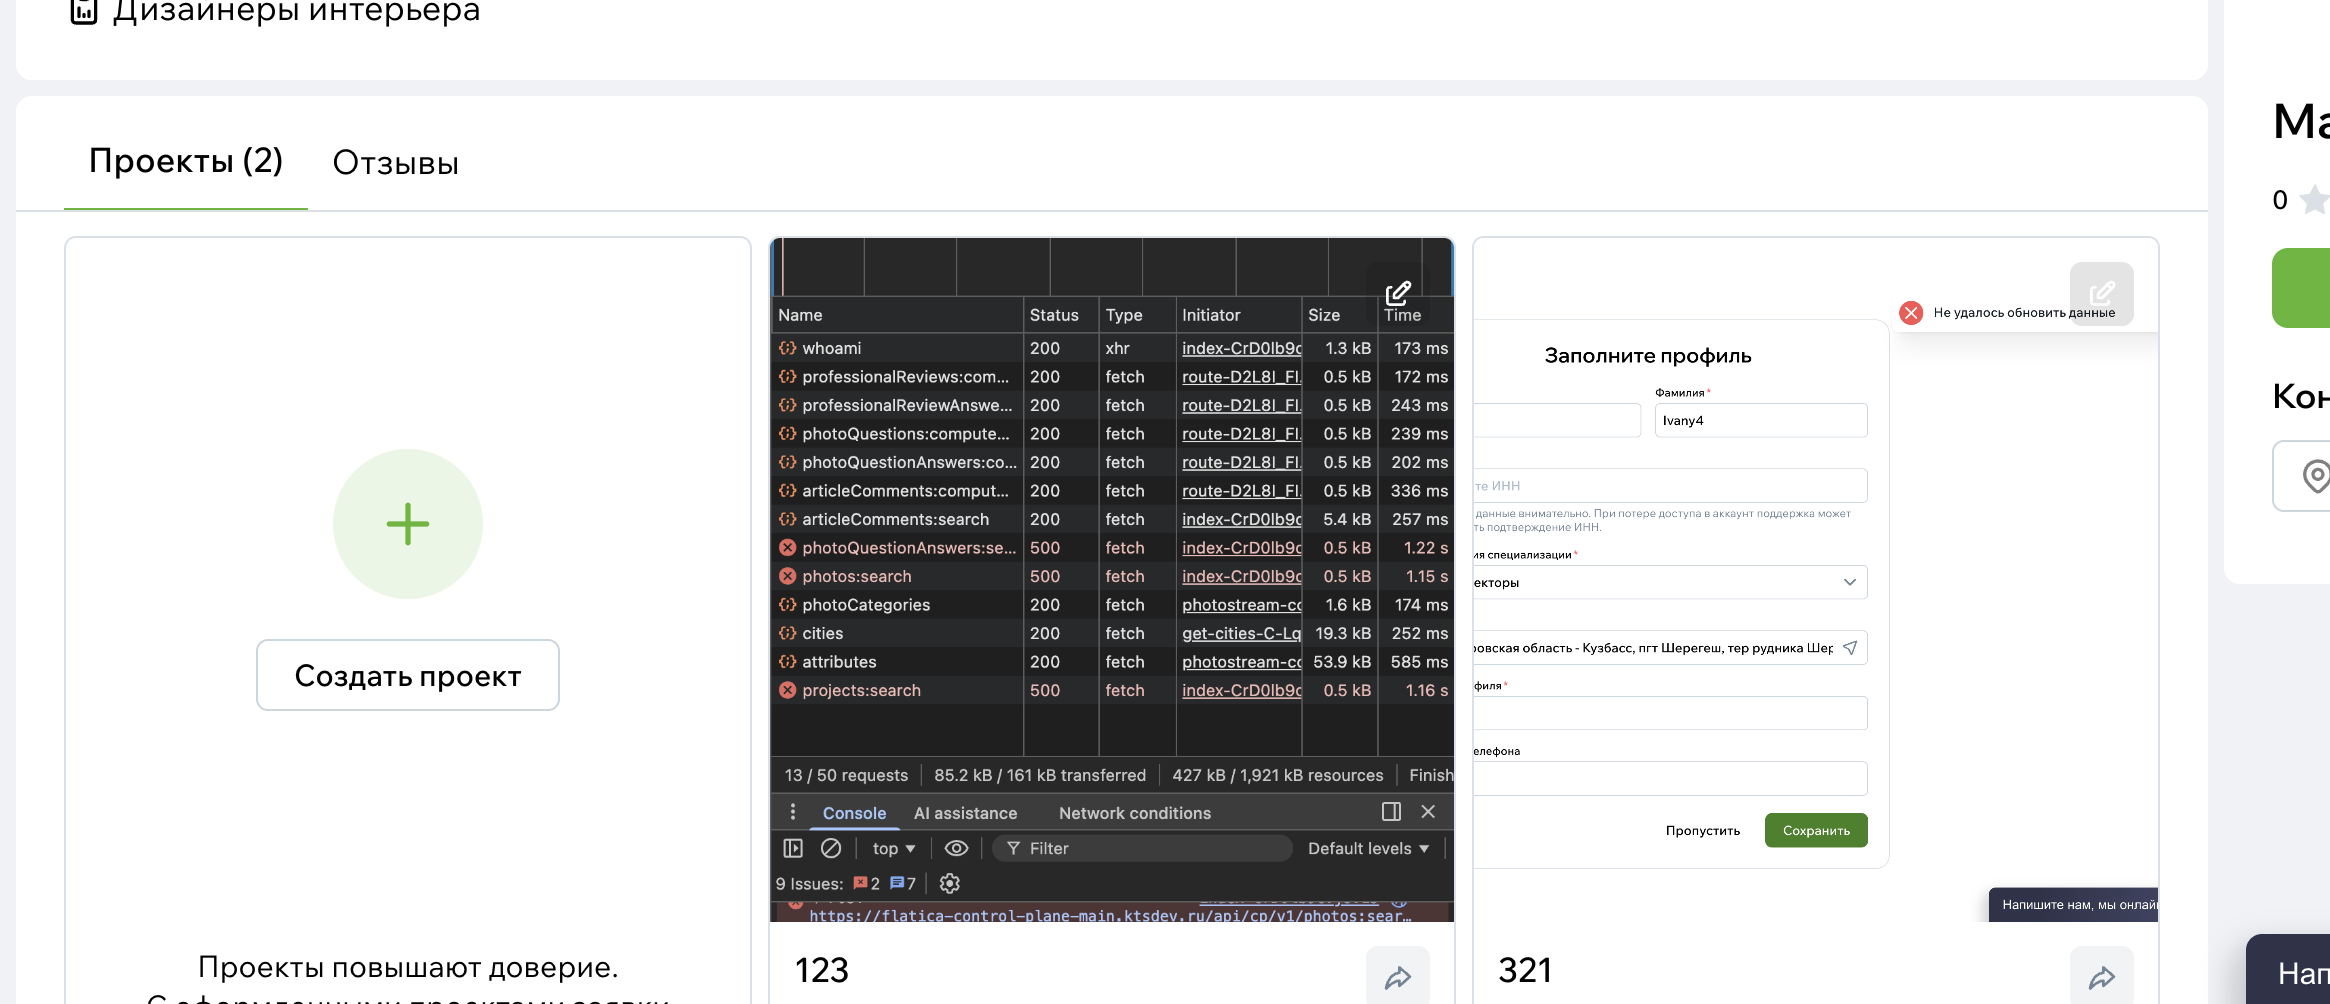Viewport: 2330px width, 1004px height.
Task: Share project 321 using arrow icon
Action: click(x=2102, y=977)
